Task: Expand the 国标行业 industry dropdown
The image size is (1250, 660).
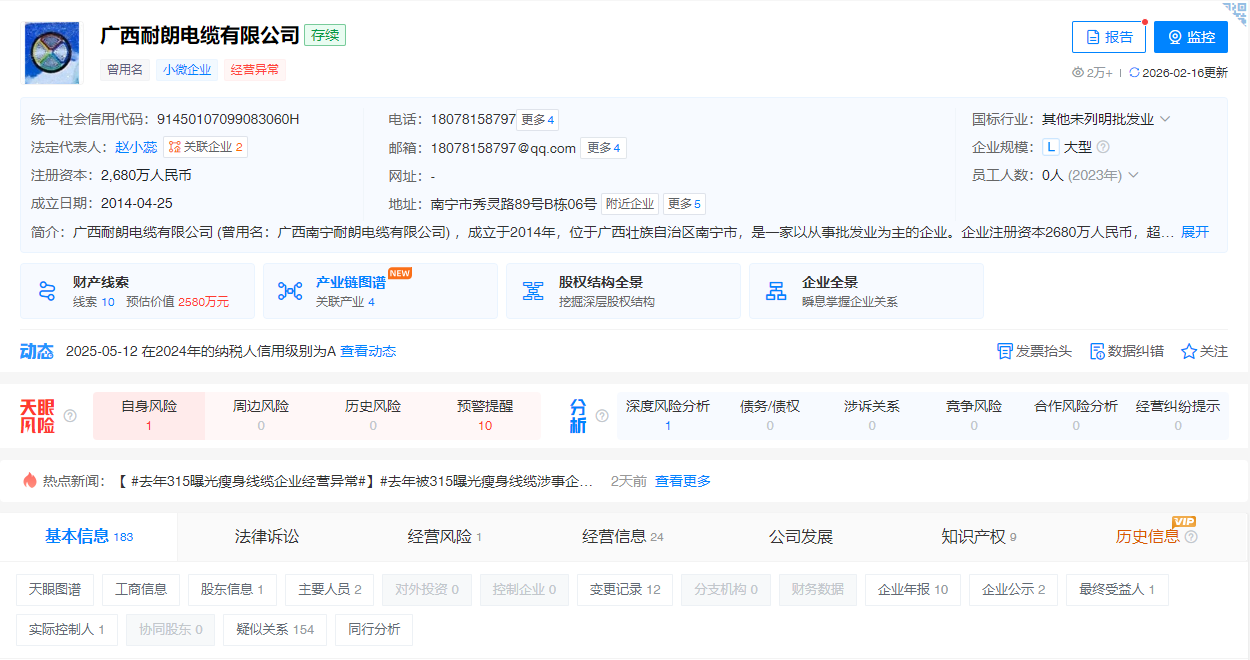Action: [1163, 117]
